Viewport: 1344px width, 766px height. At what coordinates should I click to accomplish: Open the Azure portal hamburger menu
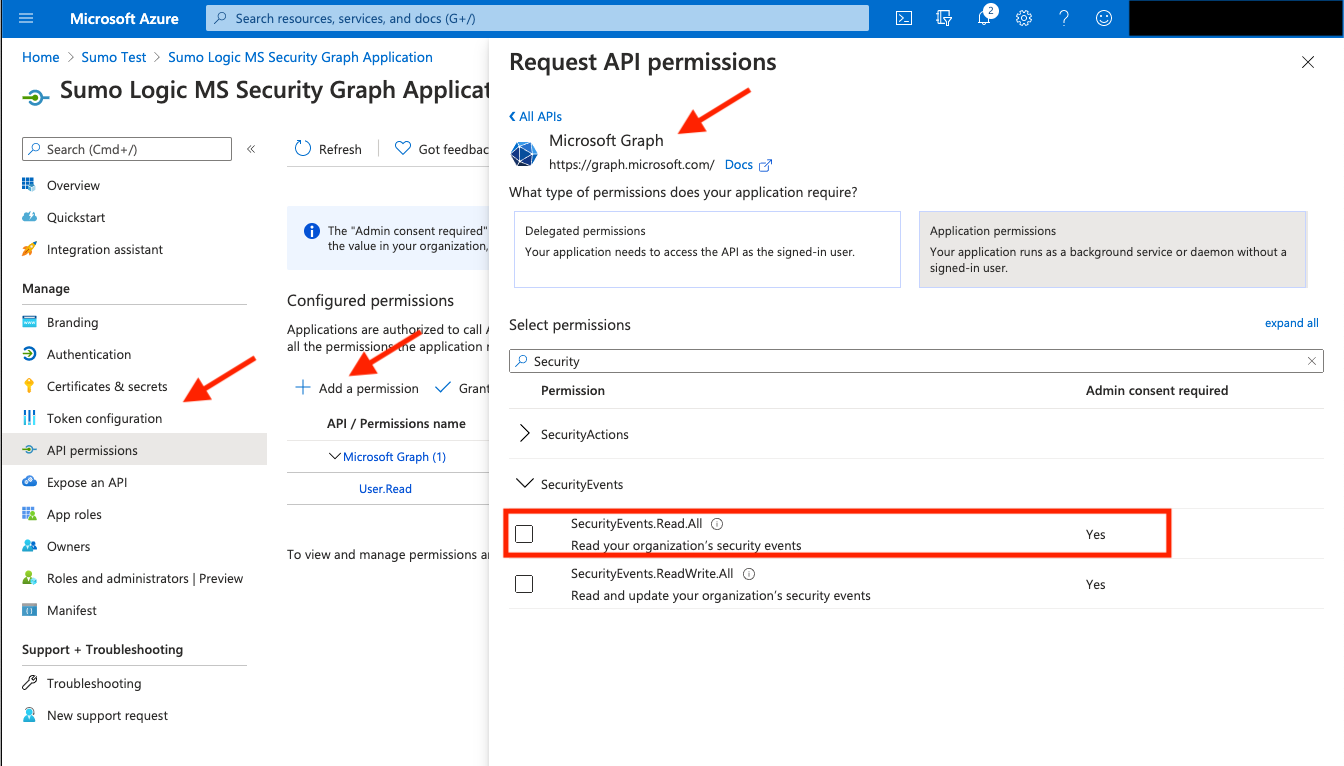coord(25,17)
